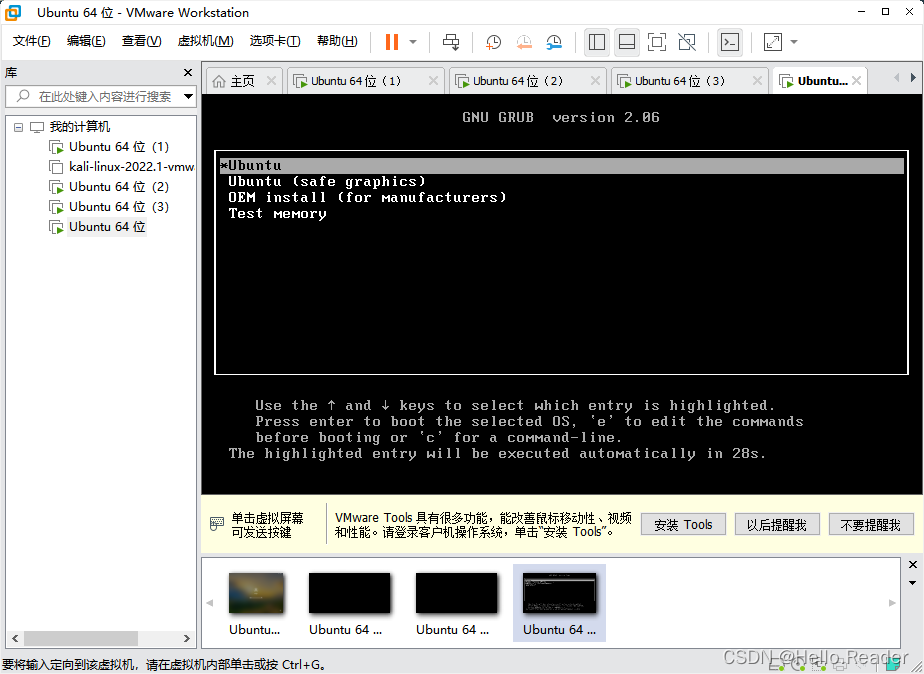Click the library horizontal scrollbar thumb

(x=81, y=638)
